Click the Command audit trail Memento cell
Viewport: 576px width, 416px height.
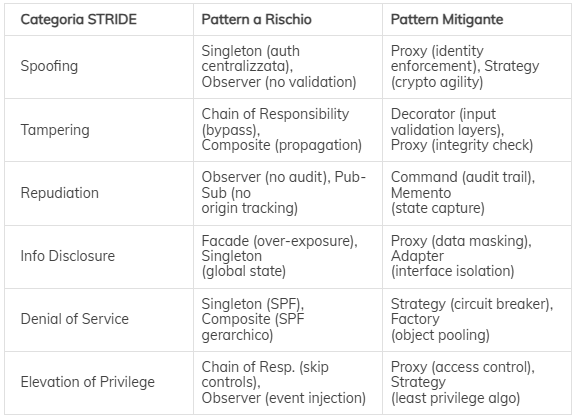[x=477, y=193]
